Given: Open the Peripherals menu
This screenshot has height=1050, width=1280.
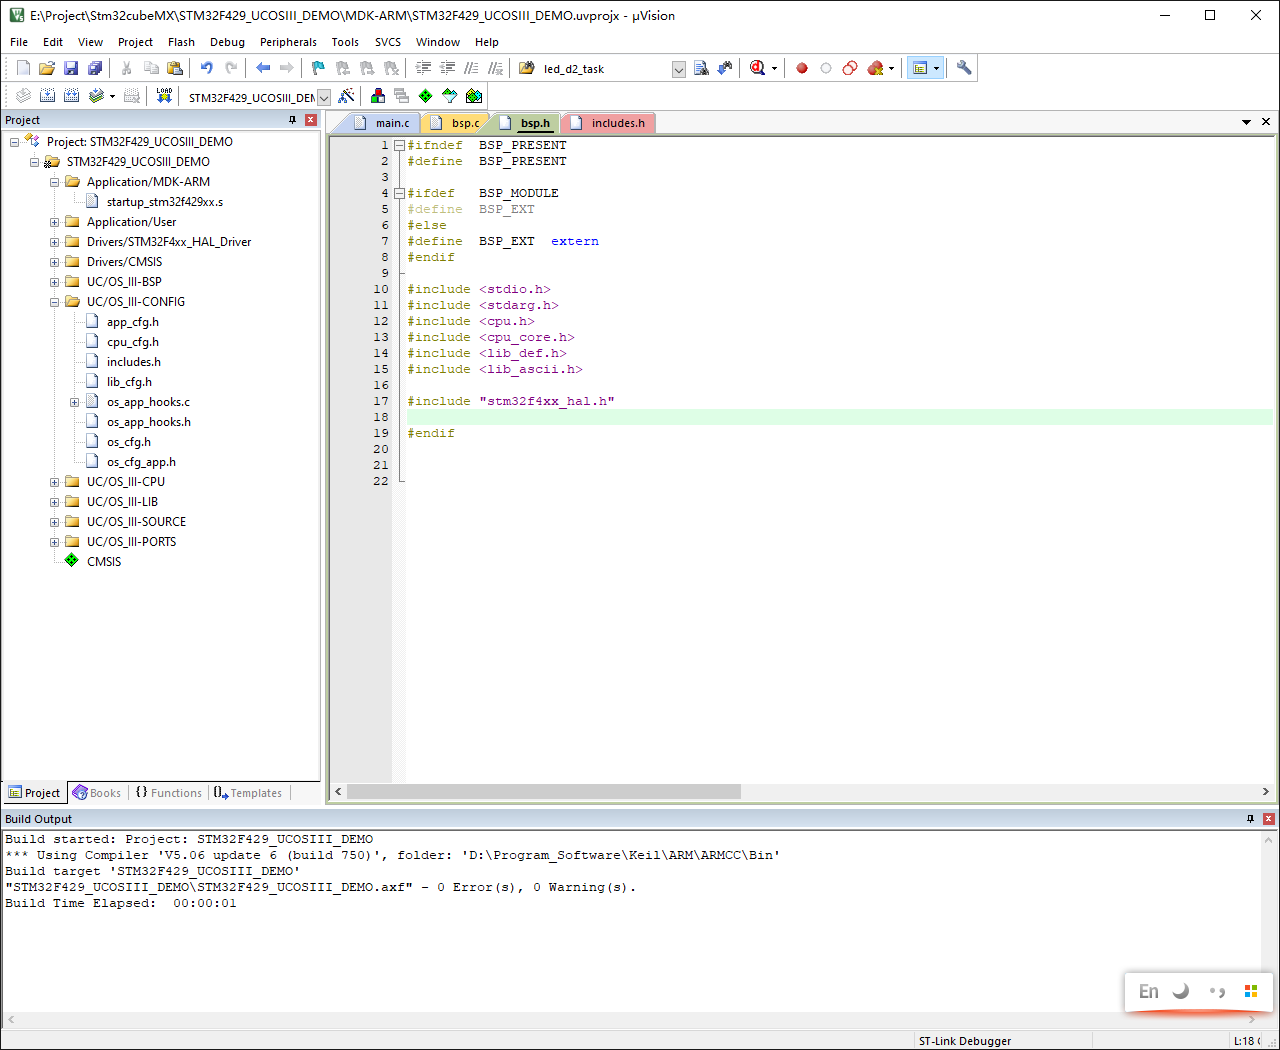Looking at the screenshot, I should click(288, 42).
